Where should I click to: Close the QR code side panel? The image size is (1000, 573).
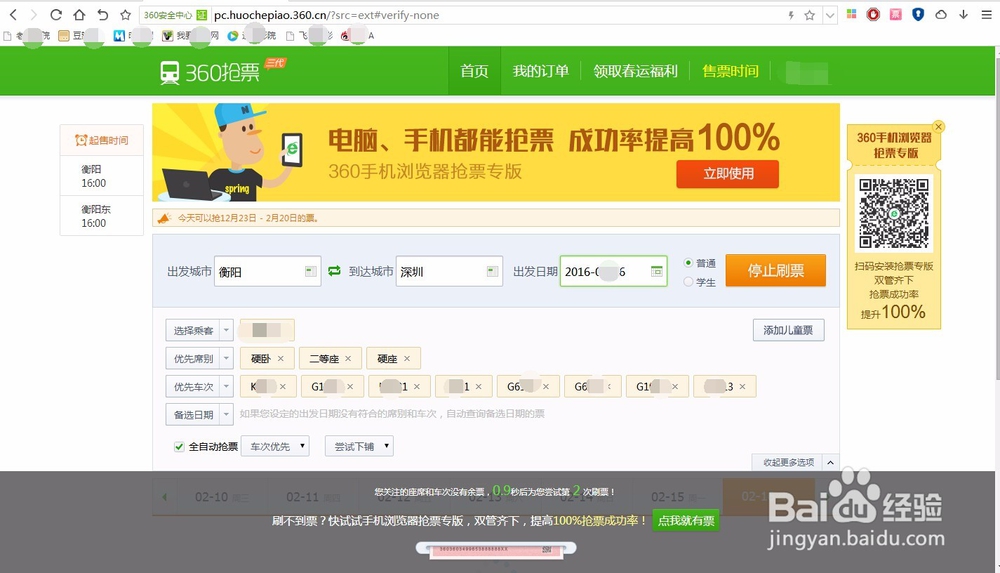938,126
